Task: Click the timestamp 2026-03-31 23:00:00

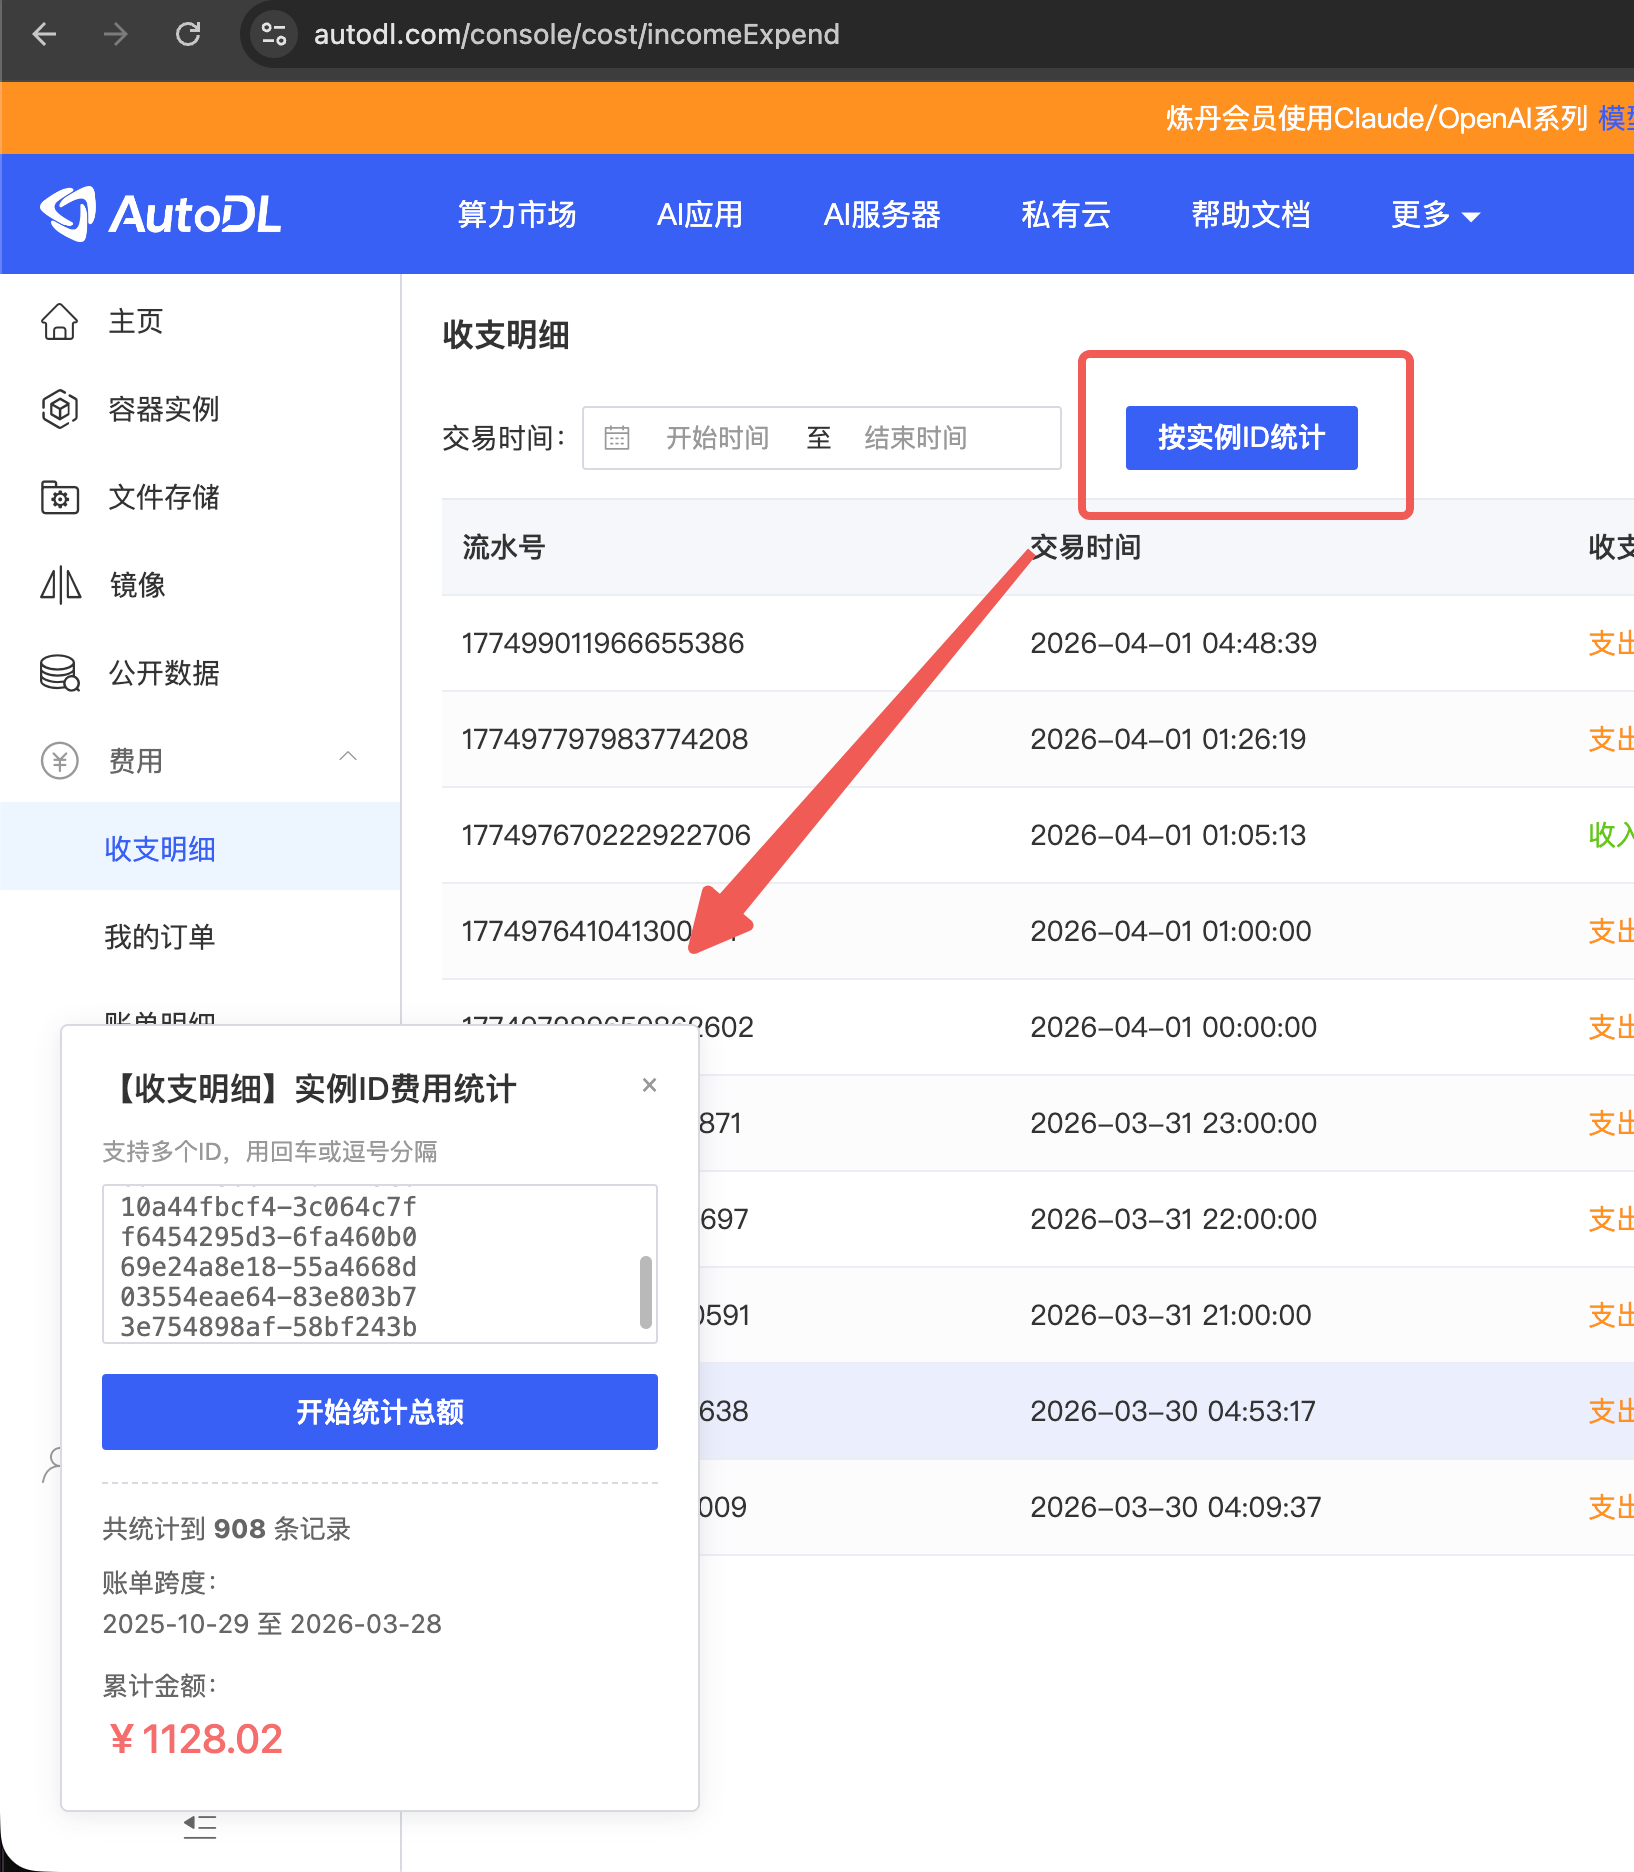Action: click(x=1174, y=1123)
